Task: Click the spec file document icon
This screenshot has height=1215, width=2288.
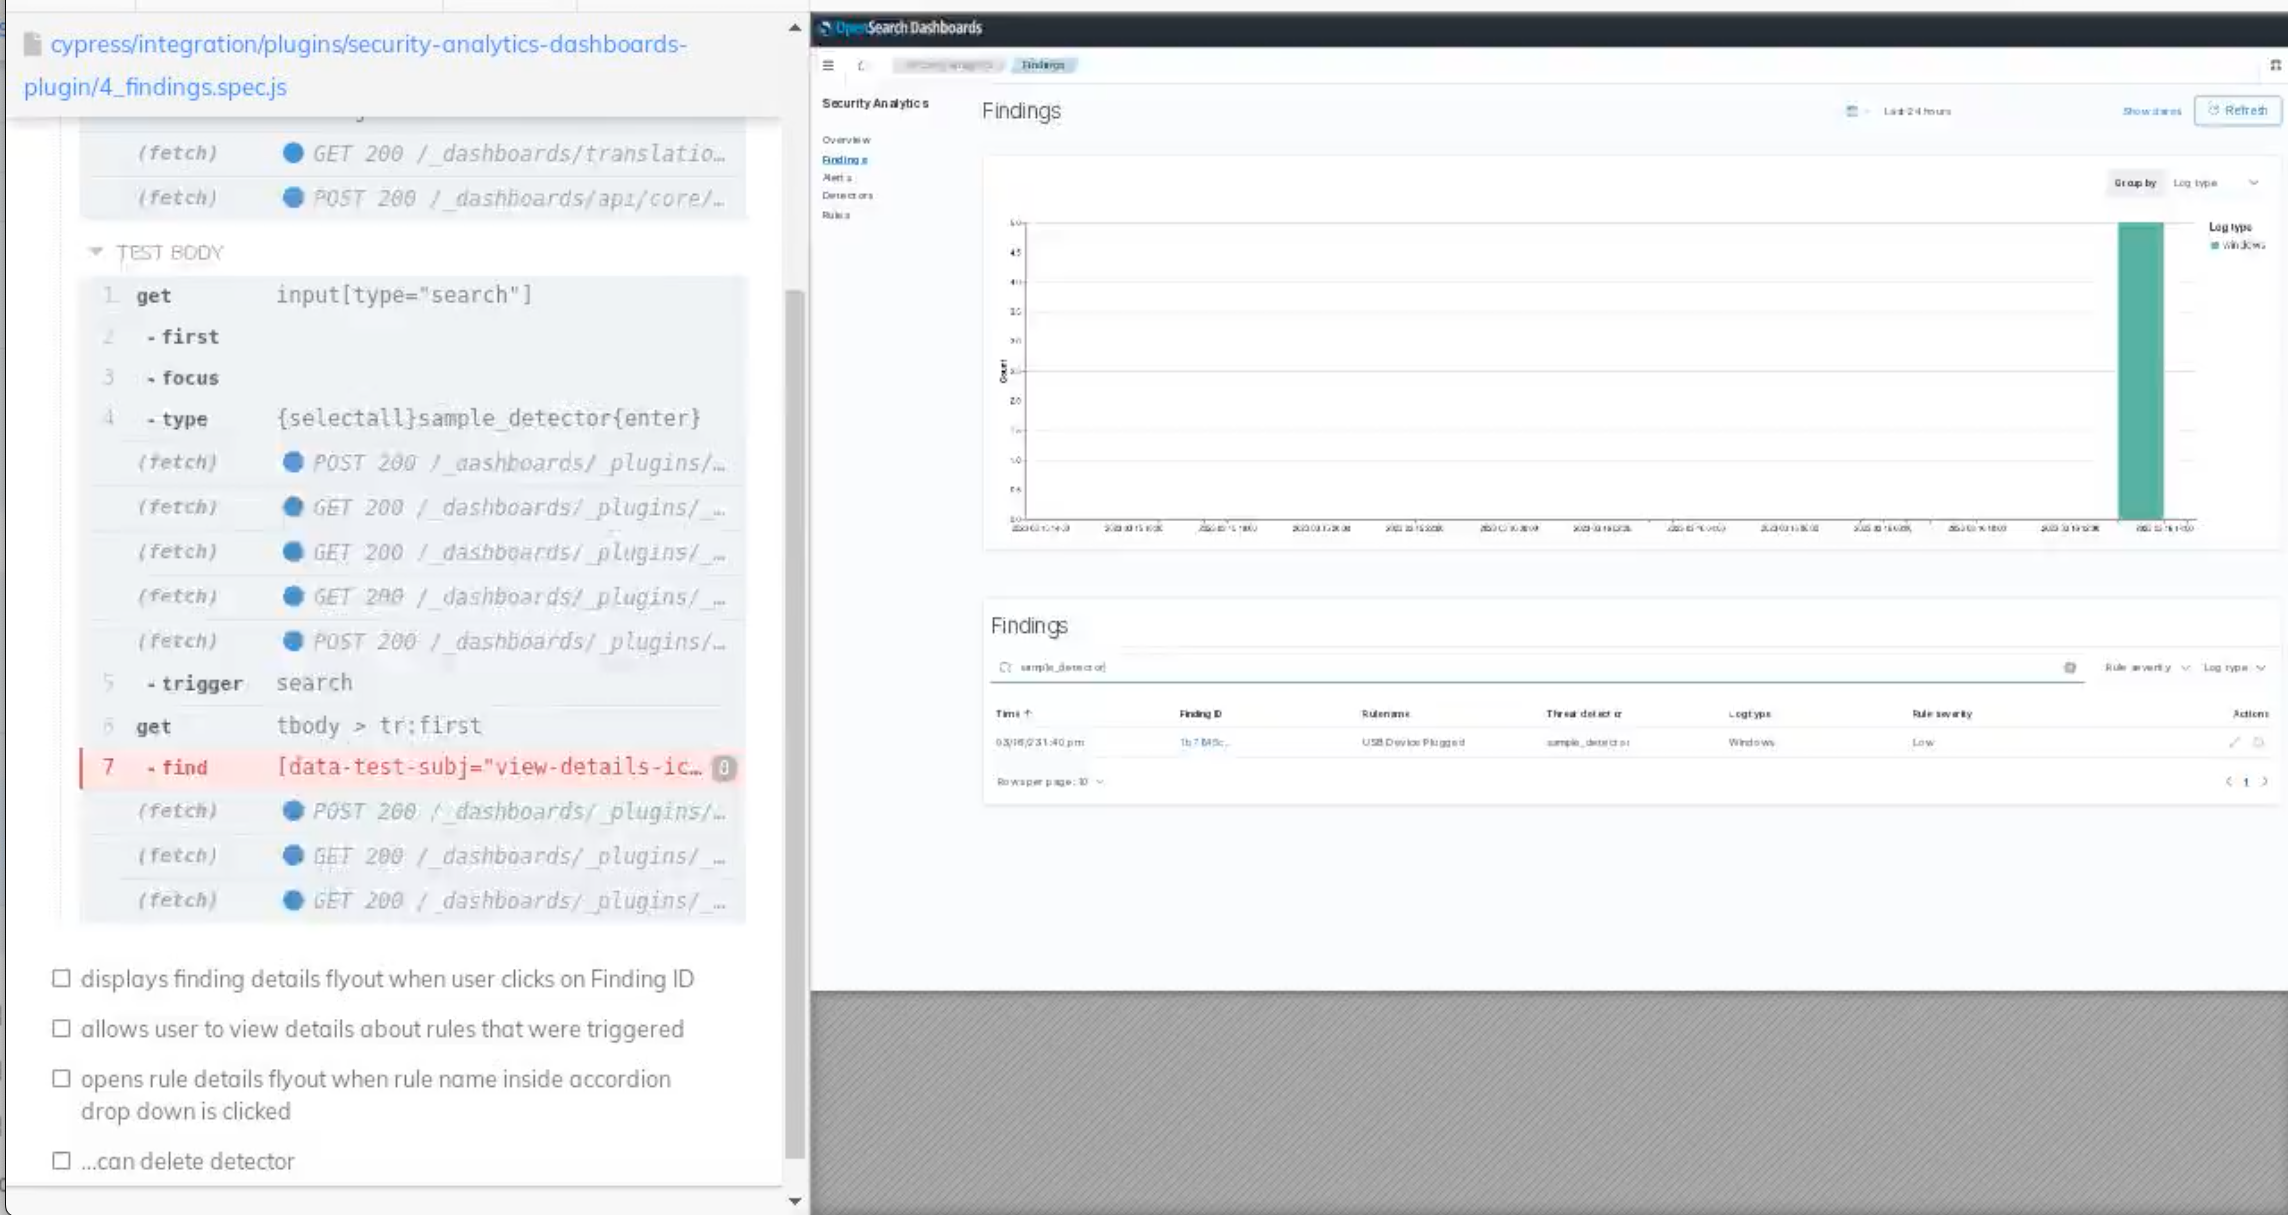Action: click(x=32, y=44)
